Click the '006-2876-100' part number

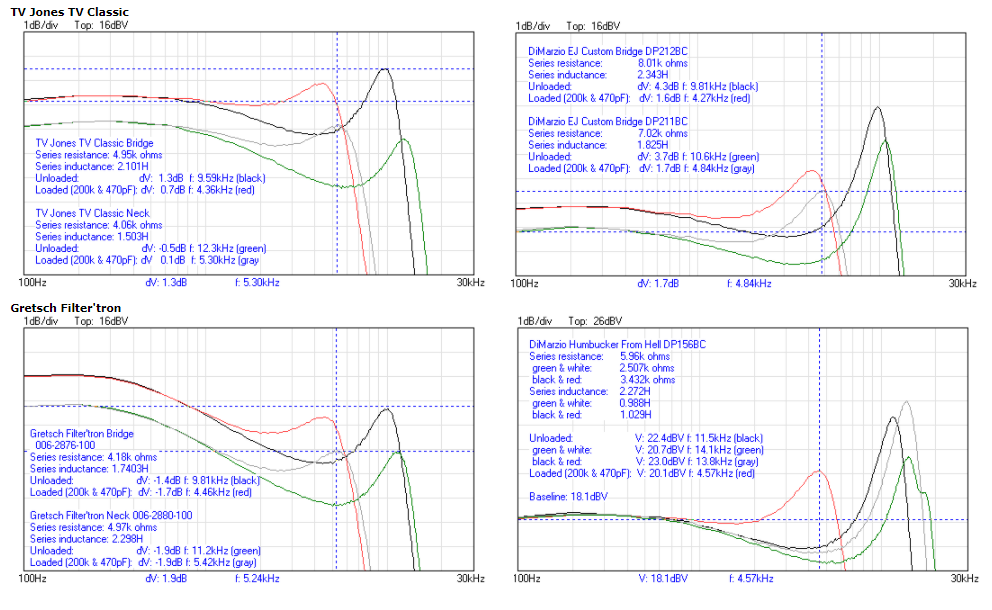coord(65,445)
